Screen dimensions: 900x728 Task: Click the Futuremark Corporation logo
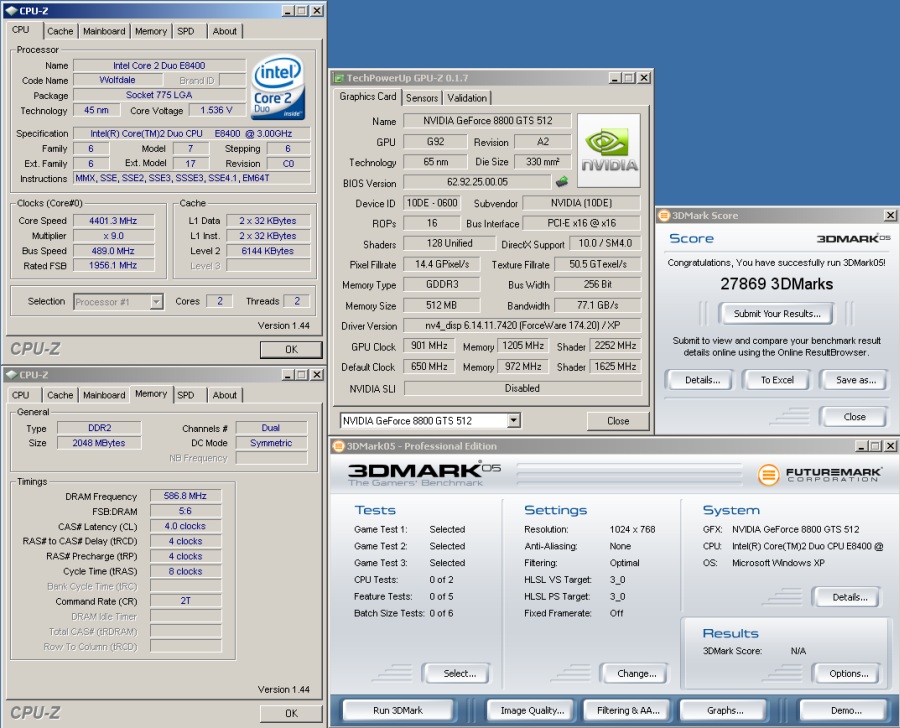pos(818,474)
